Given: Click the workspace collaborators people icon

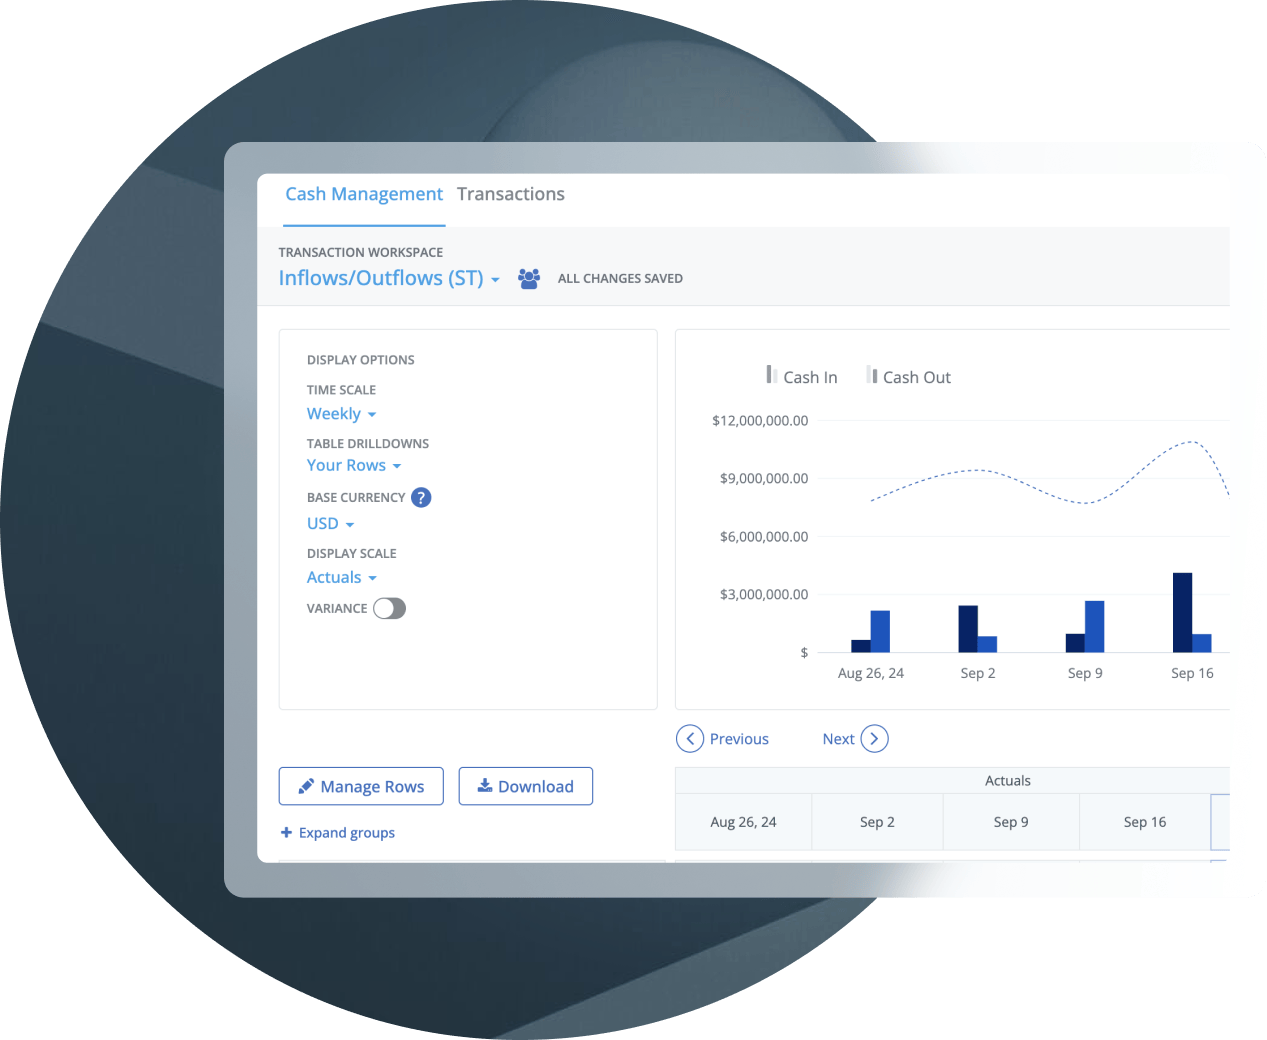Looking at the screenshot, I should (529, 278).
